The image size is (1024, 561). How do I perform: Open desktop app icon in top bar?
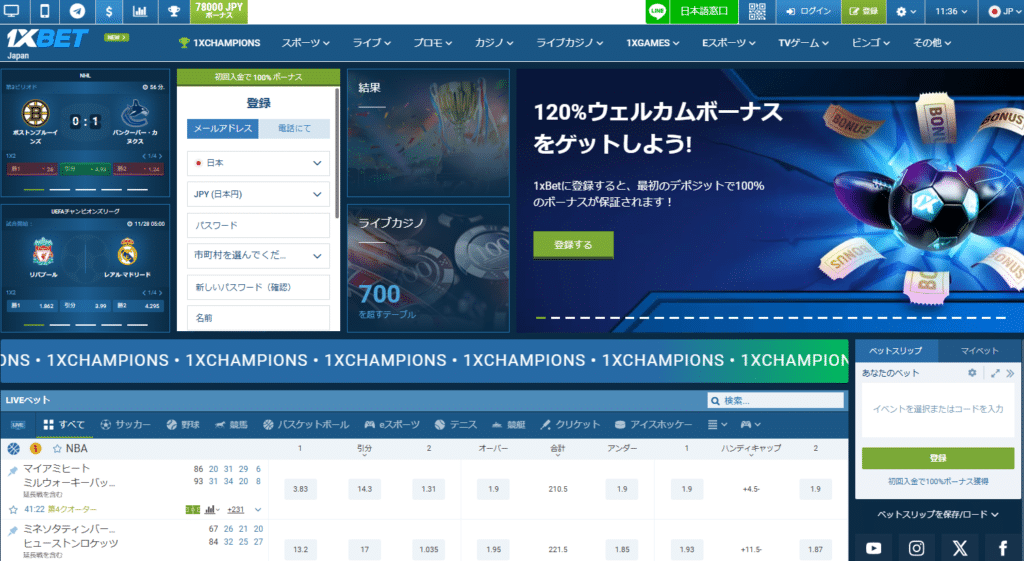coord(12,11)
